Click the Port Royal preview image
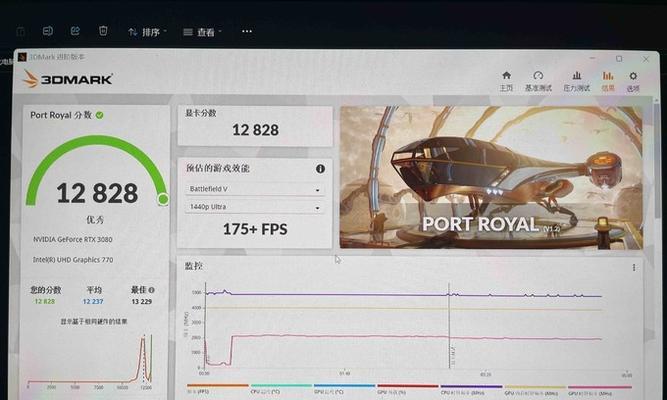 pos(491,177)
